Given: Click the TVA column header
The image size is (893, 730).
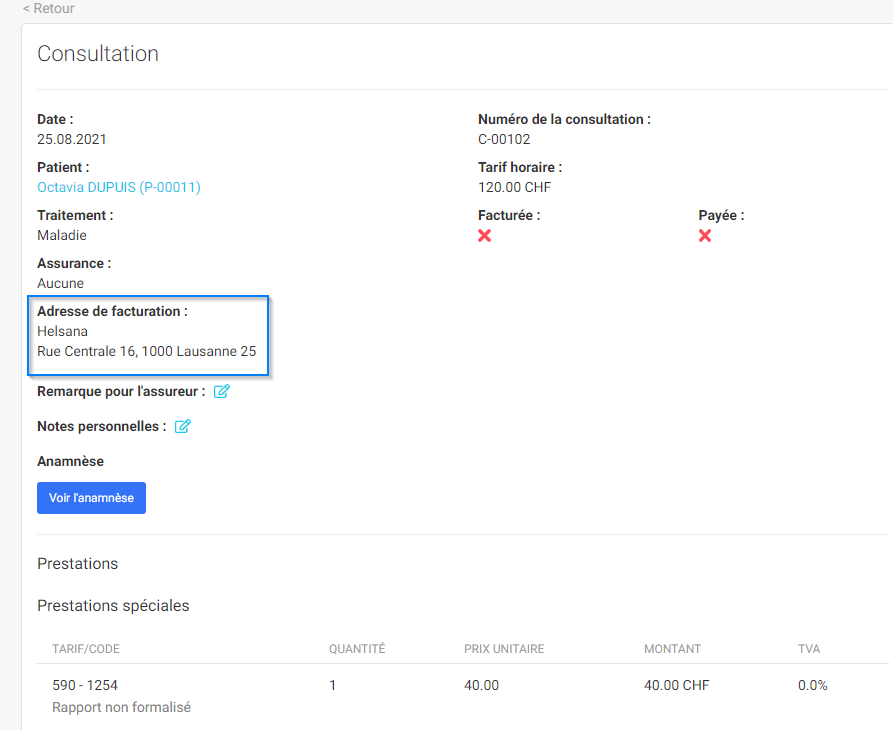Looking at the screenshot, I should tap(809, 649).
